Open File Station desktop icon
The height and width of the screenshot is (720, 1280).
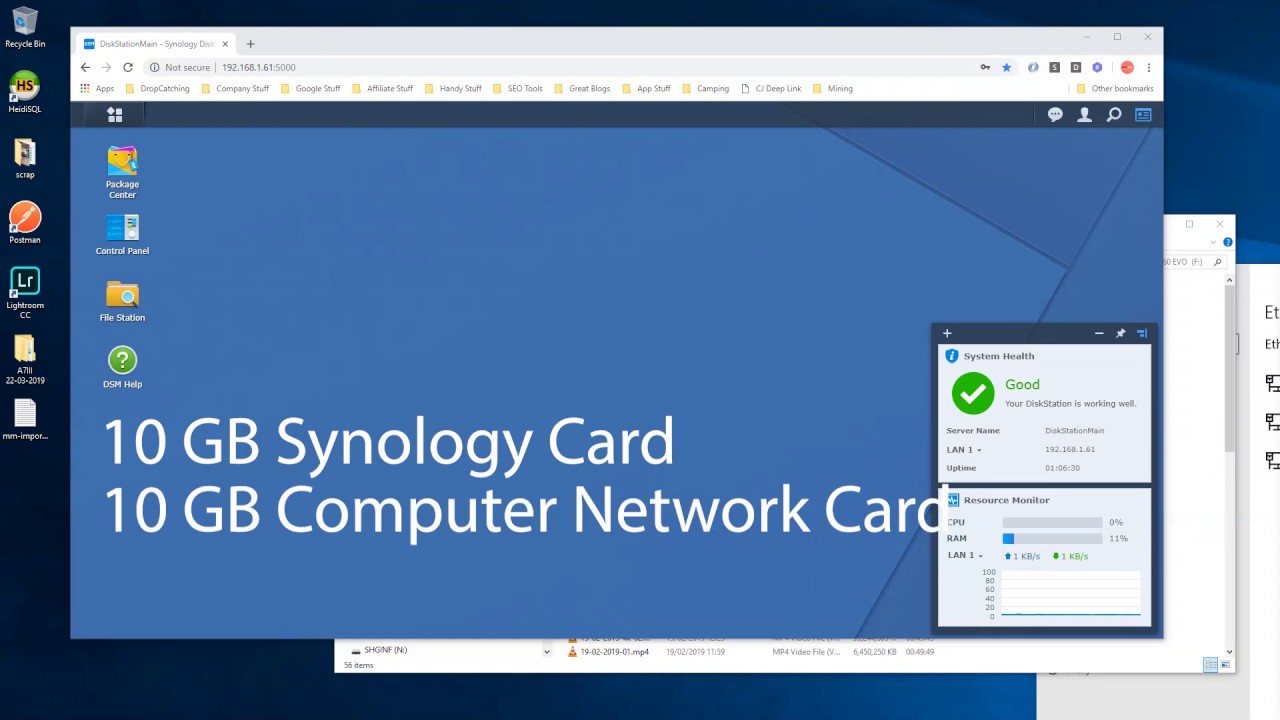click(122, 301)
